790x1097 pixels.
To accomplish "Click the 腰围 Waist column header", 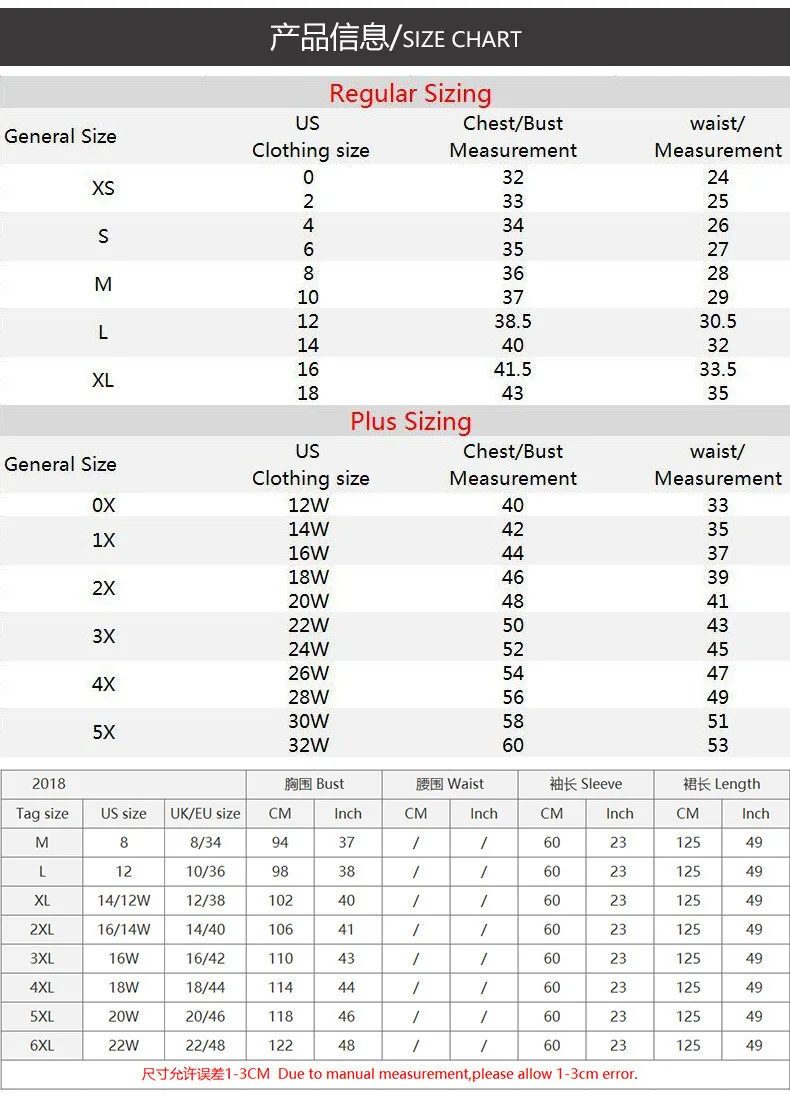I will click(x=450, y=784).
